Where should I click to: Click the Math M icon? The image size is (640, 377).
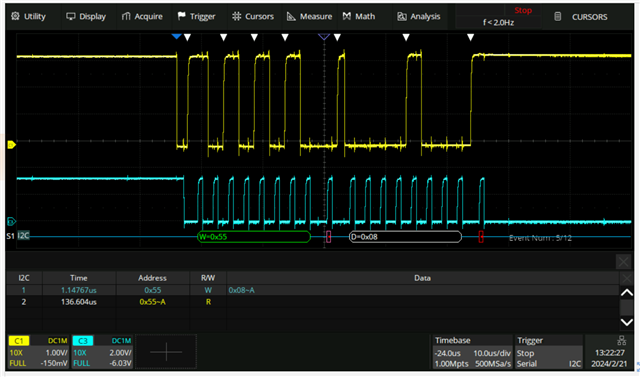(x=347, y=16)
